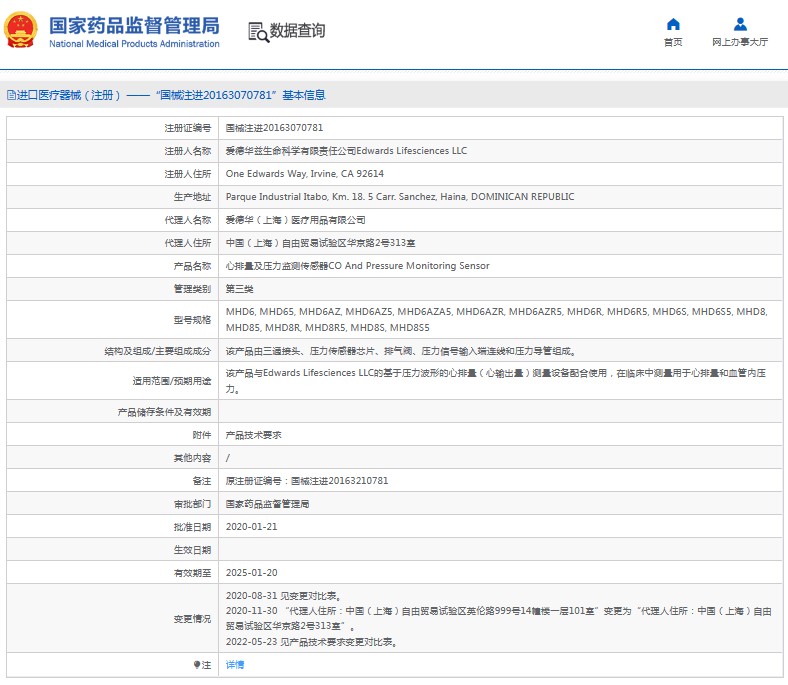Viewport: 788px width, 685px height.
Task: Click the 有效期至 label
Action: tap(192, 573)
